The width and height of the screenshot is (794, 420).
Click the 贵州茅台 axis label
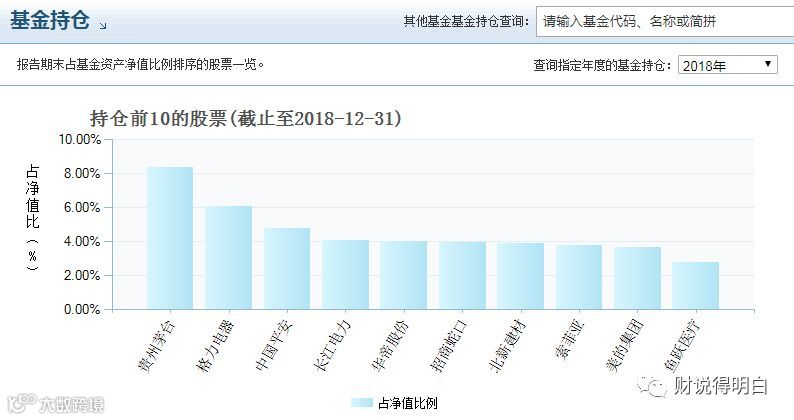[156, 347]
